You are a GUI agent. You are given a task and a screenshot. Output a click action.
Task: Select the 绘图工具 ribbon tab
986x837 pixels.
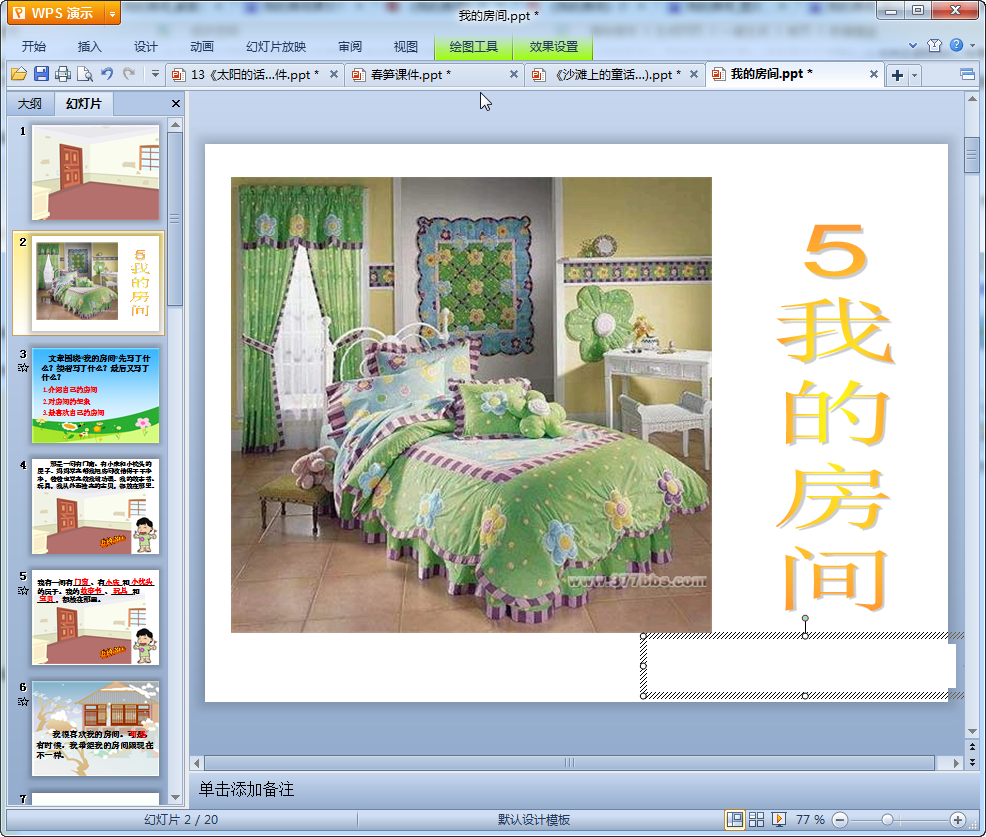[x=474, y=47]
